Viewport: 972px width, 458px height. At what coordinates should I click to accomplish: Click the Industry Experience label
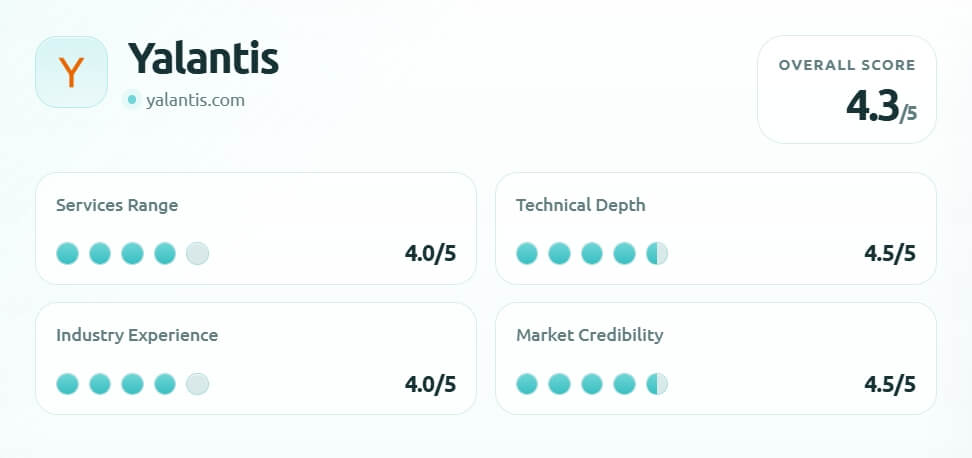pyautogui.click(x=137, y=335)
